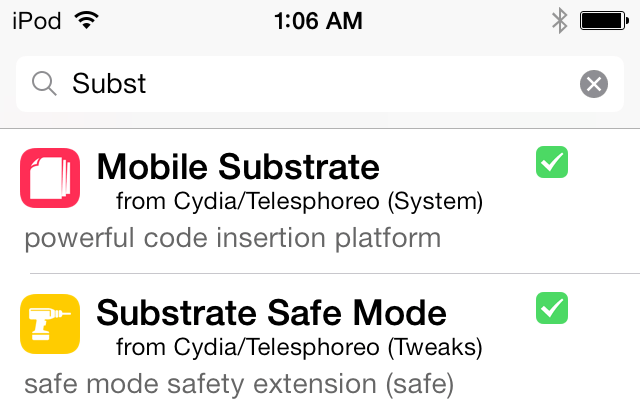Image resolution: width=640 pixels, height=417 pixels.
Task: Tap "from Cydia/Telesphoreo (Tweaks)" source line
Action: [x=299, y=348]
